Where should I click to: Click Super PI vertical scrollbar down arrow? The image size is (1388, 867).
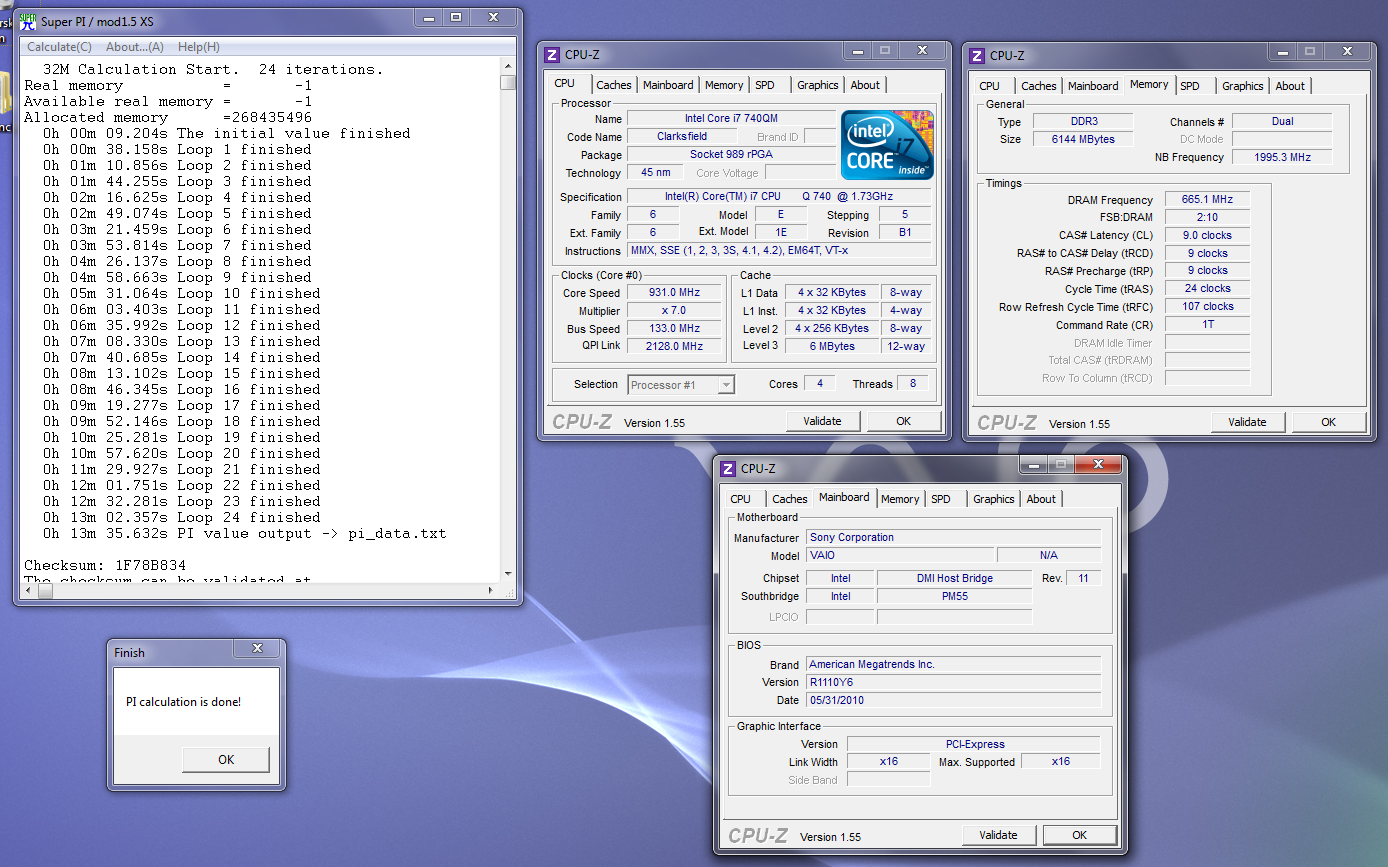[x=508, y=573]
